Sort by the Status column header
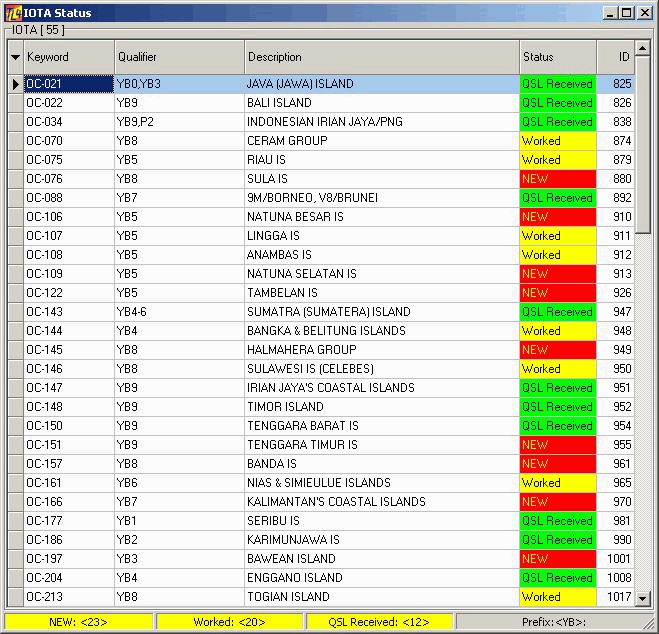The image size is (659, 634). (558, 57)
